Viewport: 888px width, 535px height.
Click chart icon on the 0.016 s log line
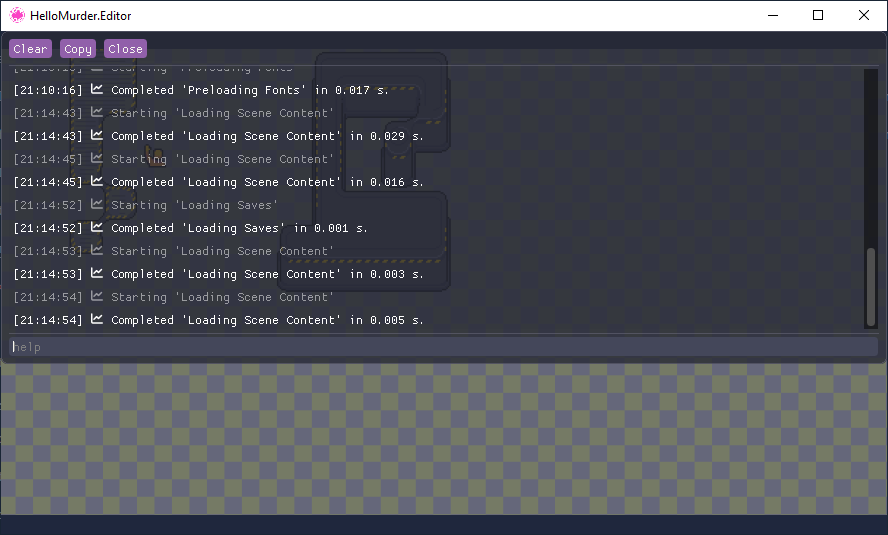(x=97, y=182)
